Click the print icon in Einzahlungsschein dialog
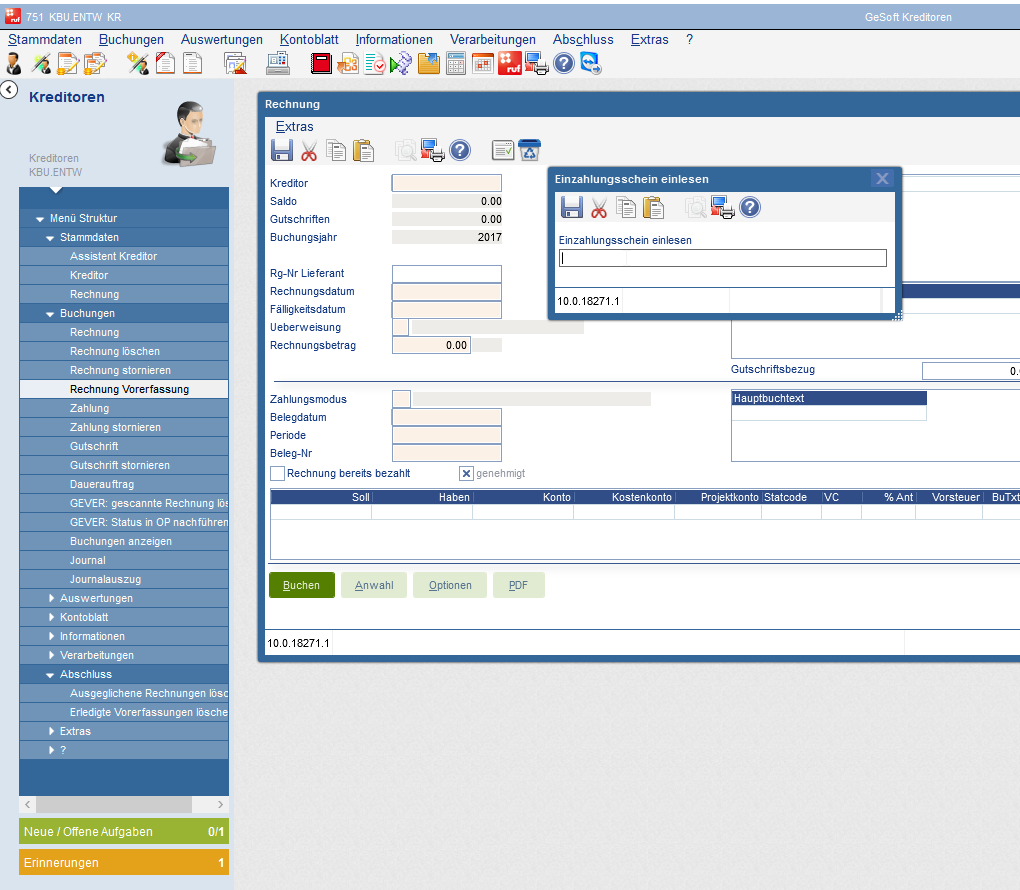This screenshot has height=890, width=1020. (x=723, y=208)
